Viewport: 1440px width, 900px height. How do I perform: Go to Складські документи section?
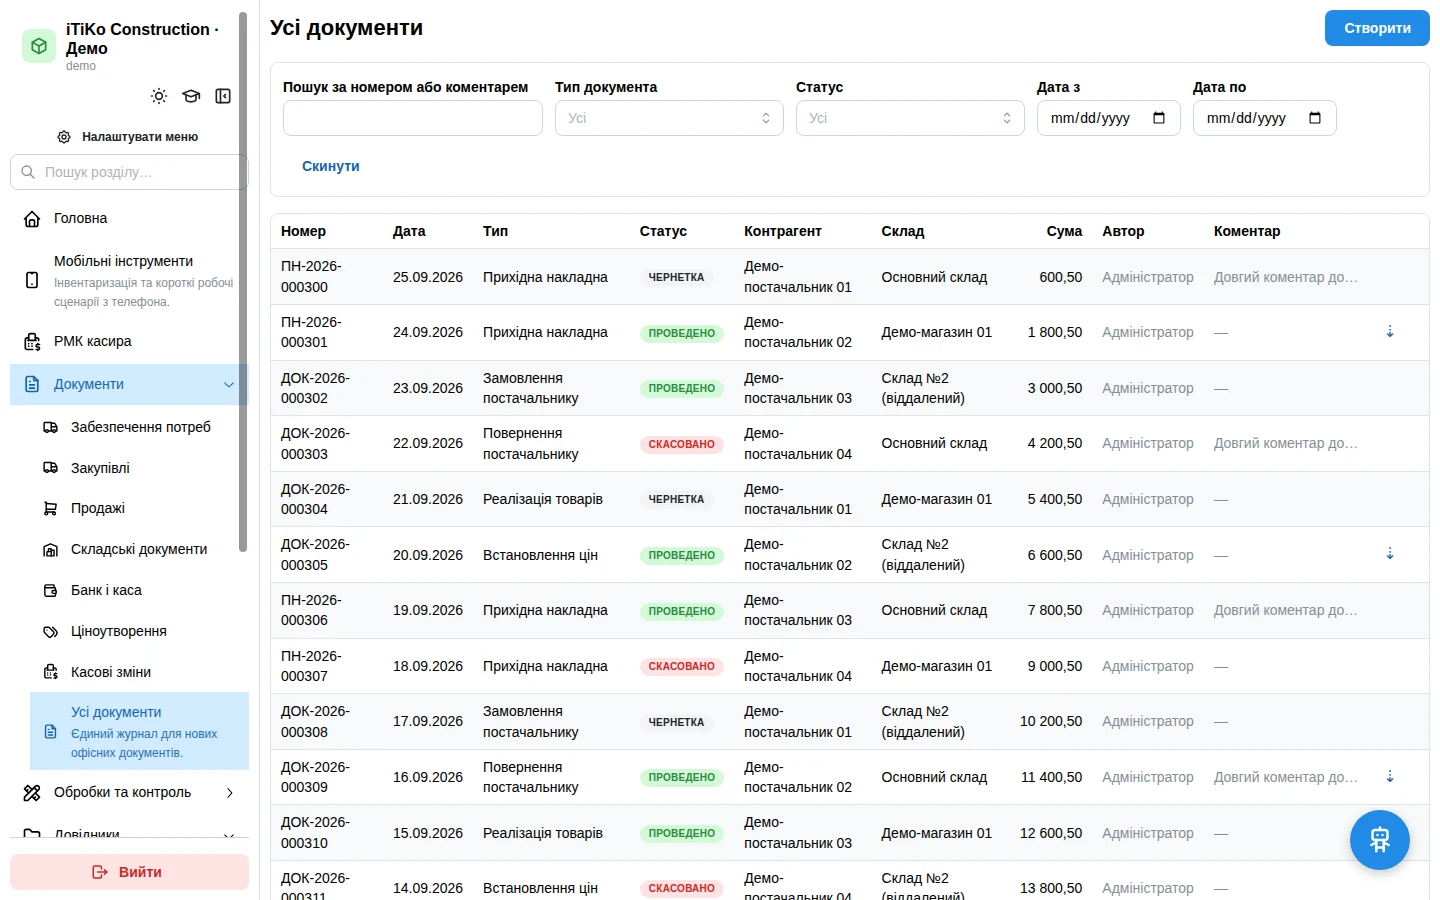click(x=139, y=549)
